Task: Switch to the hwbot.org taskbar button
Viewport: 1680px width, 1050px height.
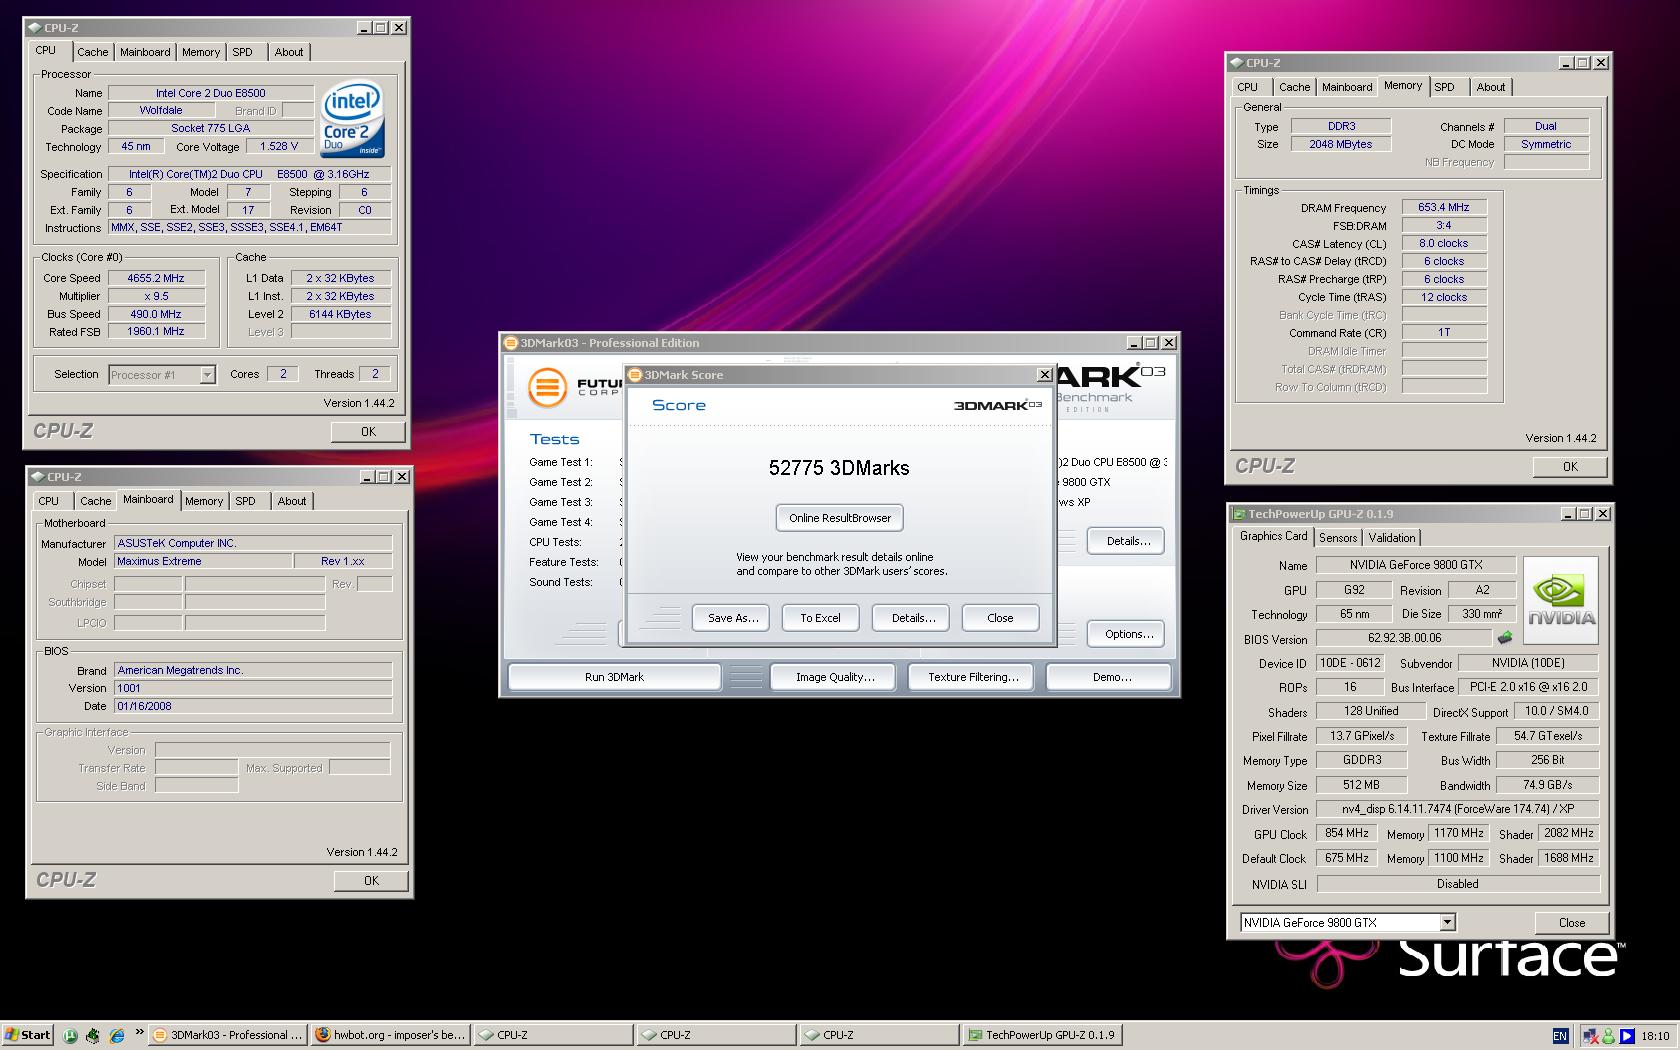Action: [391, 1035]
